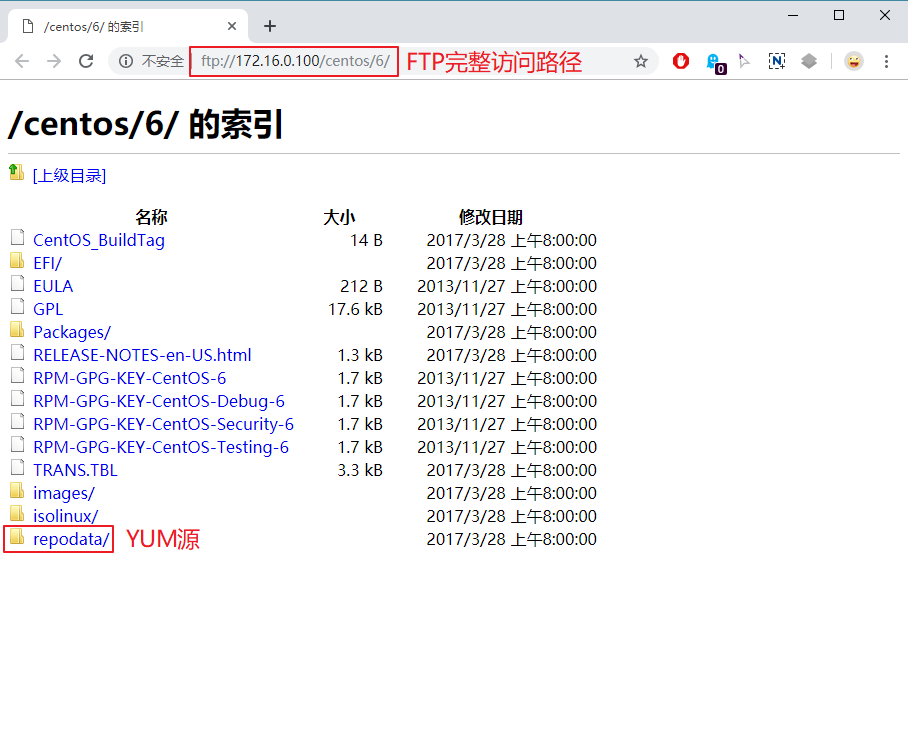Open the images/ folder
The image size is (908, 729).
coord(64,493)
